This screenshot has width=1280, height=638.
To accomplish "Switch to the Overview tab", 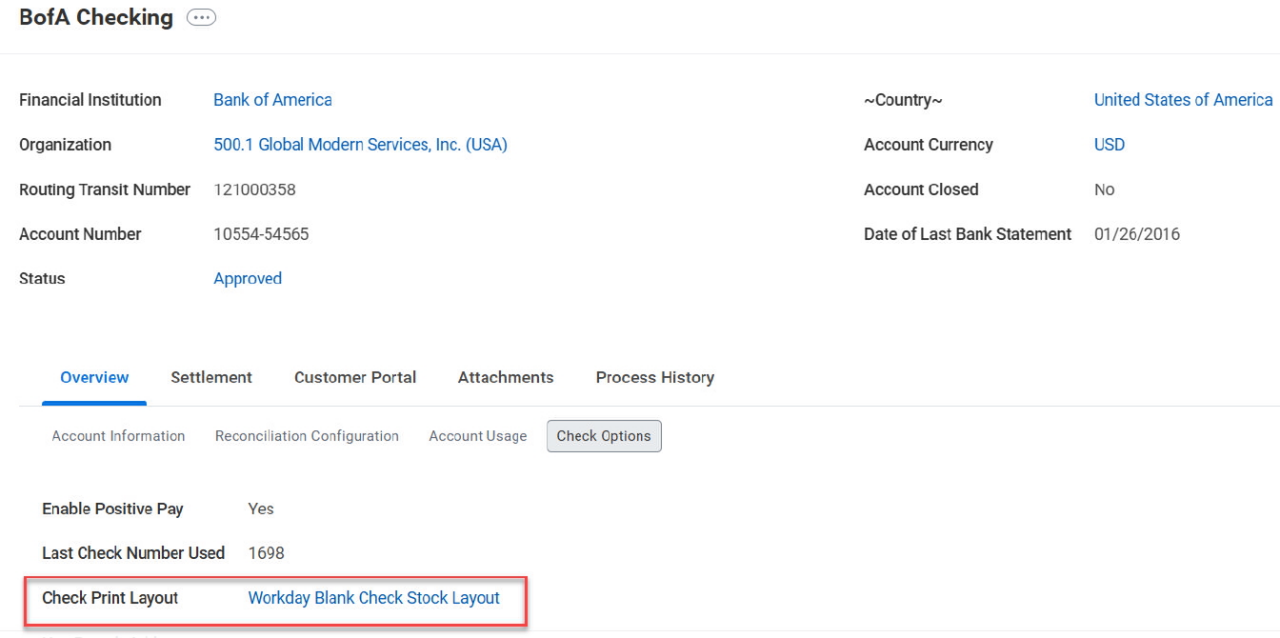I will click(x=94, y=378).
